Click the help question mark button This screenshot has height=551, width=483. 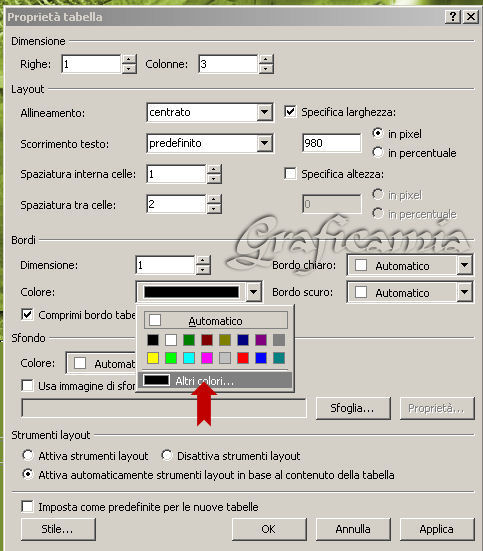tap(453, 17)
